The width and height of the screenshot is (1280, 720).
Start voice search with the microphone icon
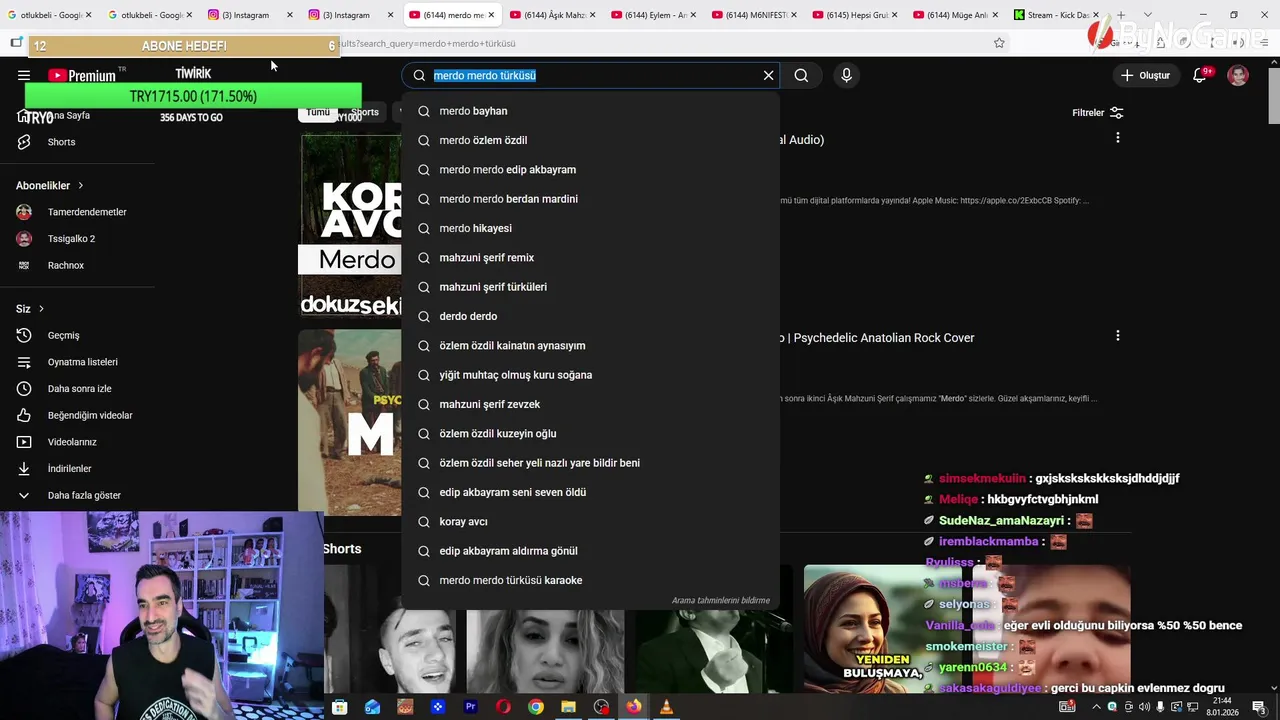coord(846,75)
